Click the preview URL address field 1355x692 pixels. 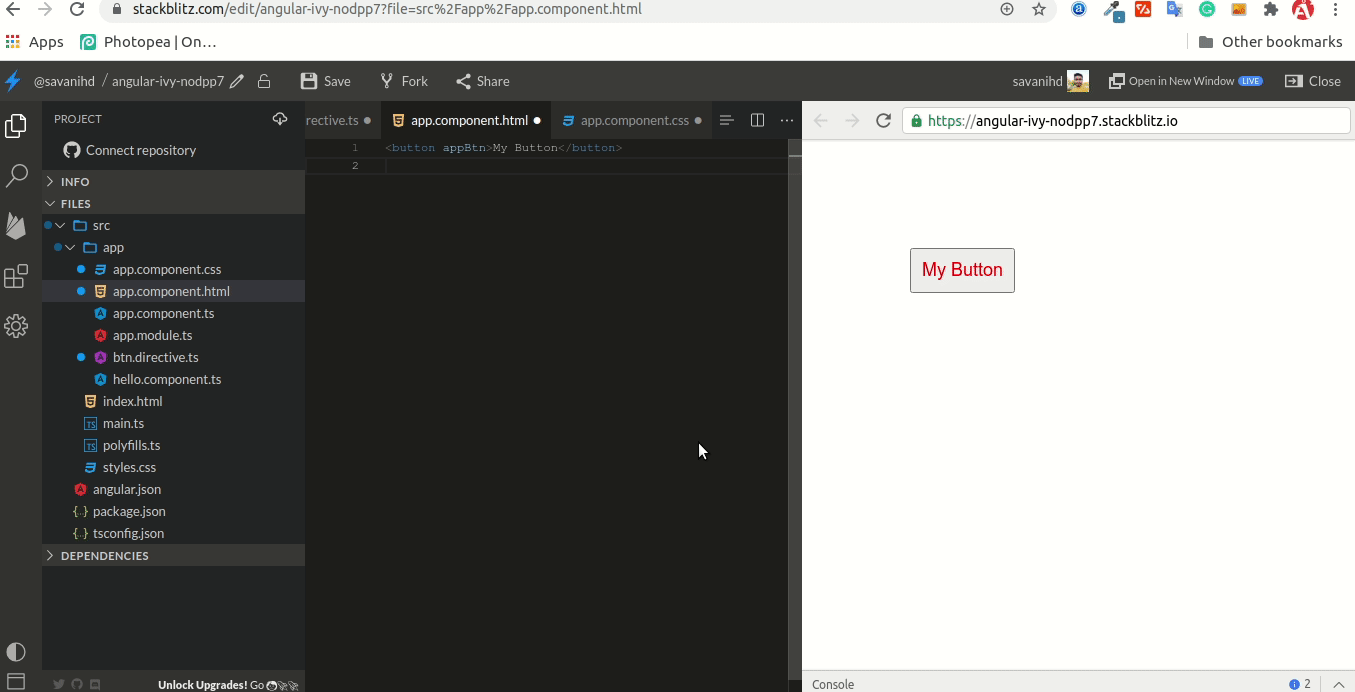tap(1130, 121)
